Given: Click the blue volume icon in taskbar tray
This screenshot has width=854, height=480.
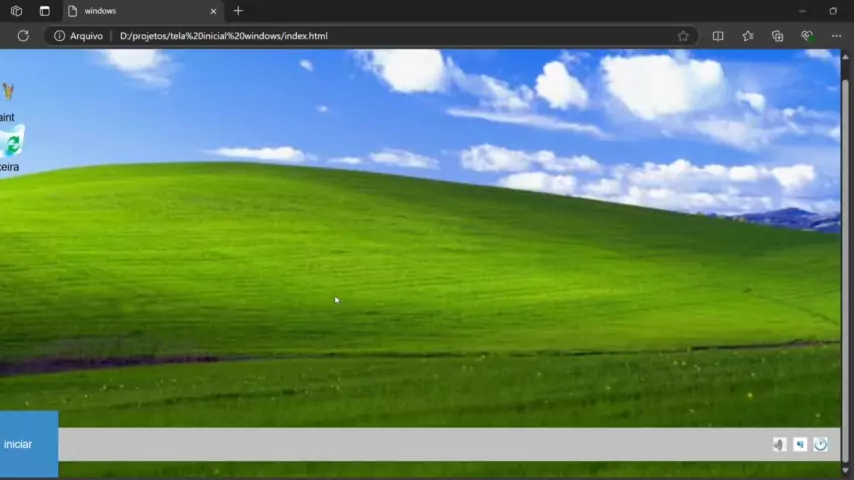Looking at the screenshot, I should point(800,445).
